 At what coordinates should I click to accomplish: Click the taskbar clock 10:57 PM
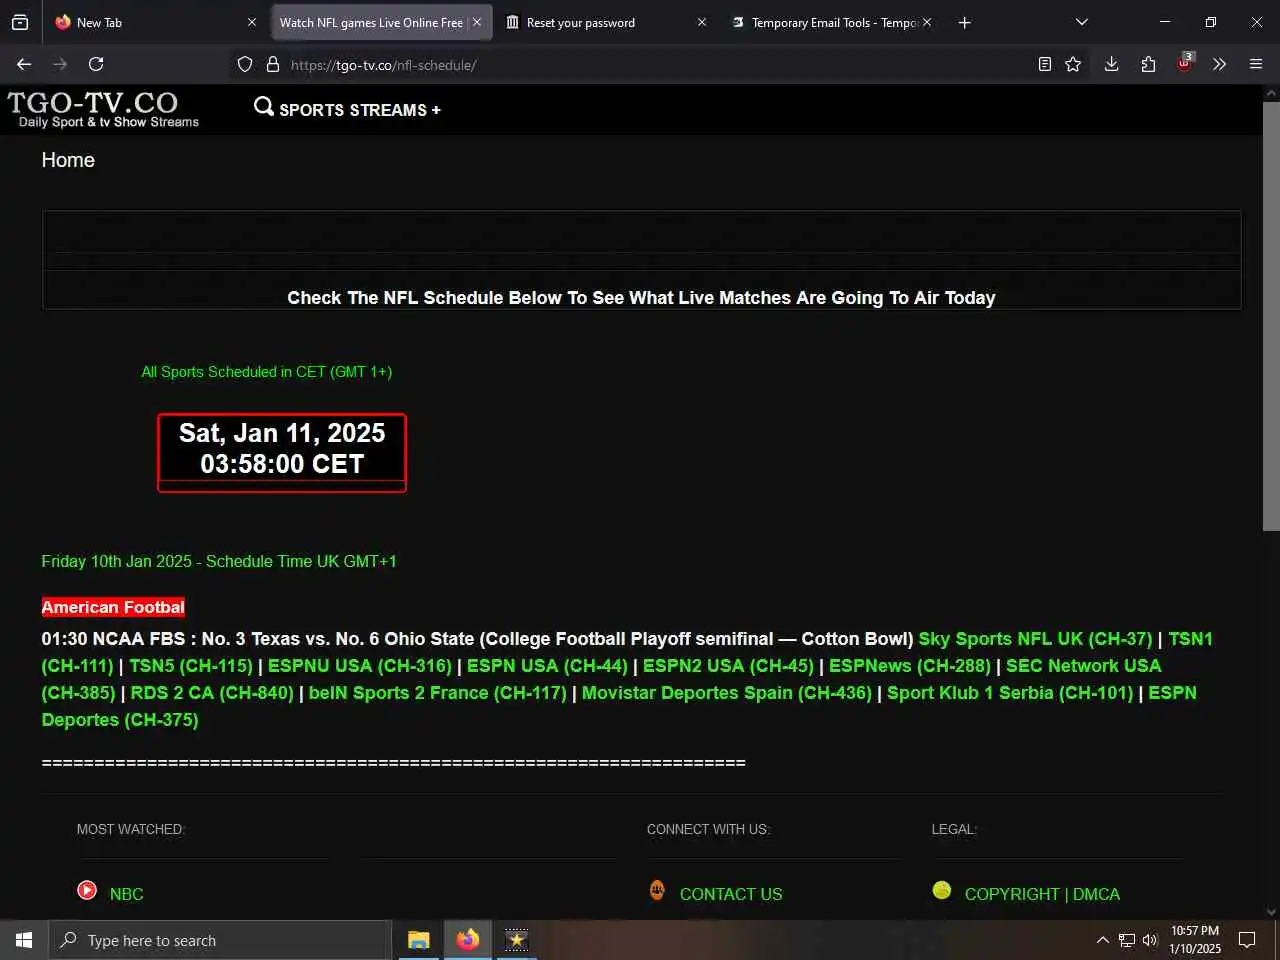tap(1195, 940)
